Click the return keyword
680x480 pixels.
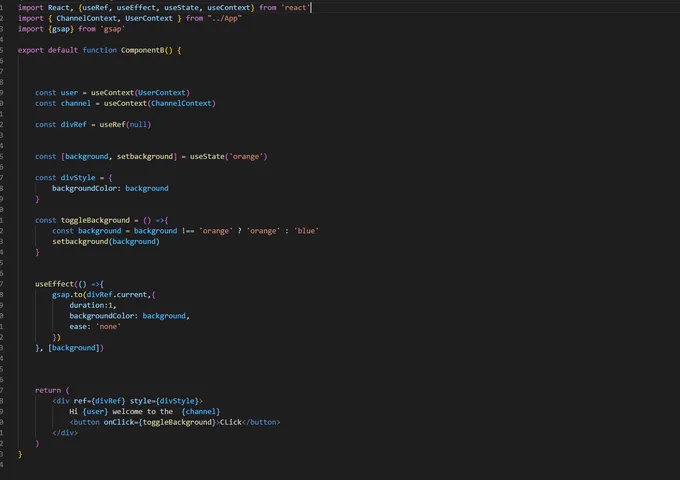48,390
